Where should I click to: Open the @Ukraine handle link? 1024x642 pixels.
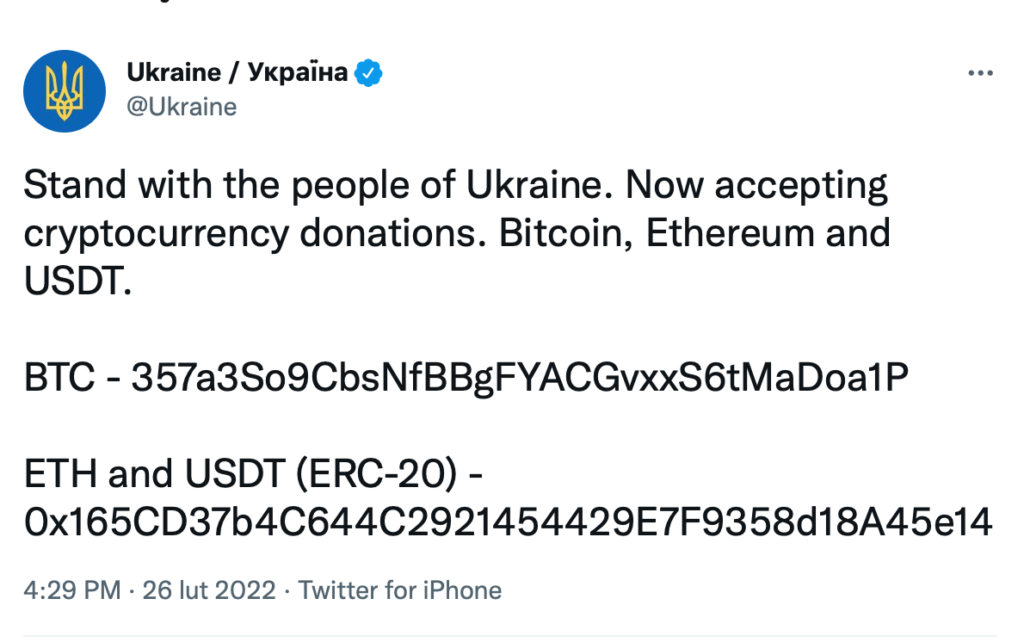182,106
